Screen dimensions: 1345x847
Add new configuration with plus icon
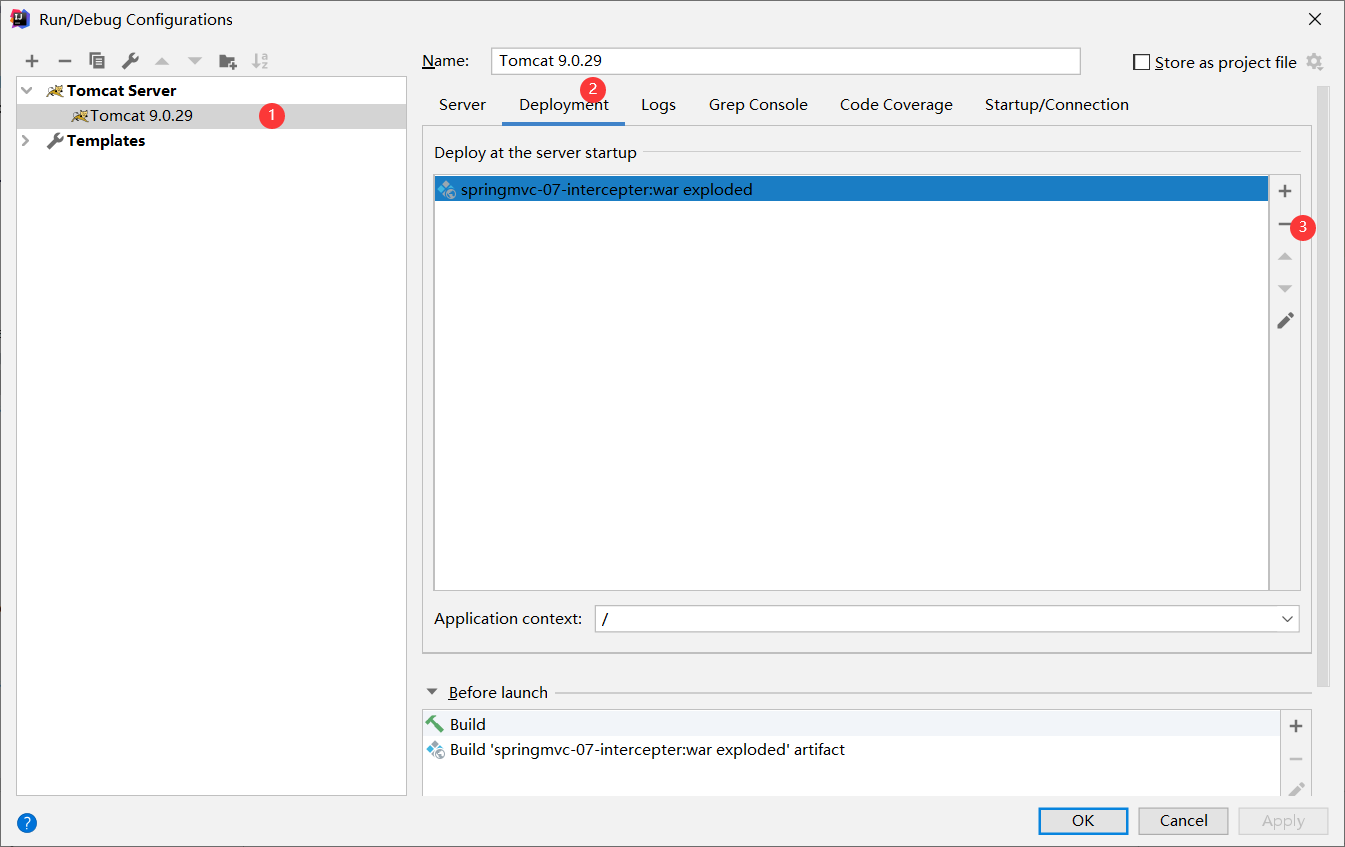32,62
